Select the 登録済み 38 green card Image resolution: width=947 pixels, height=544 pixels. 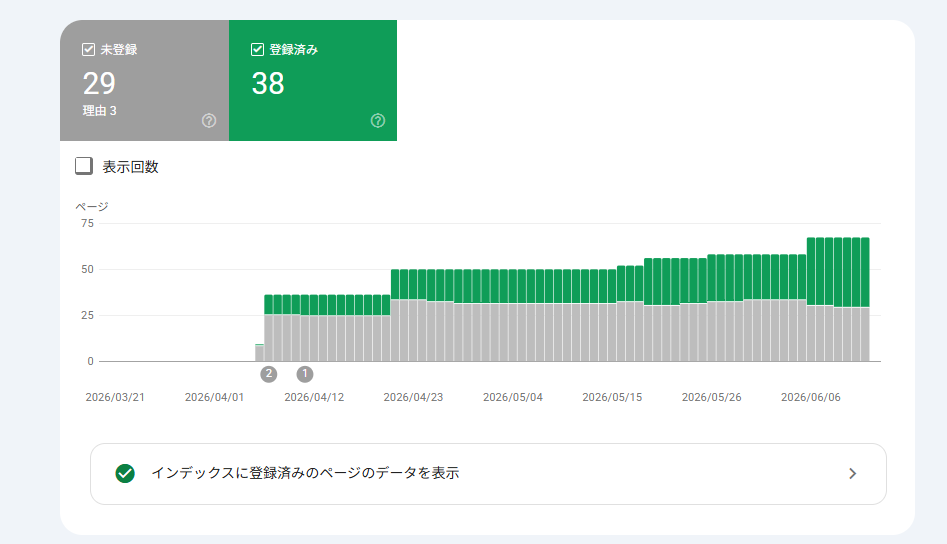313,80
